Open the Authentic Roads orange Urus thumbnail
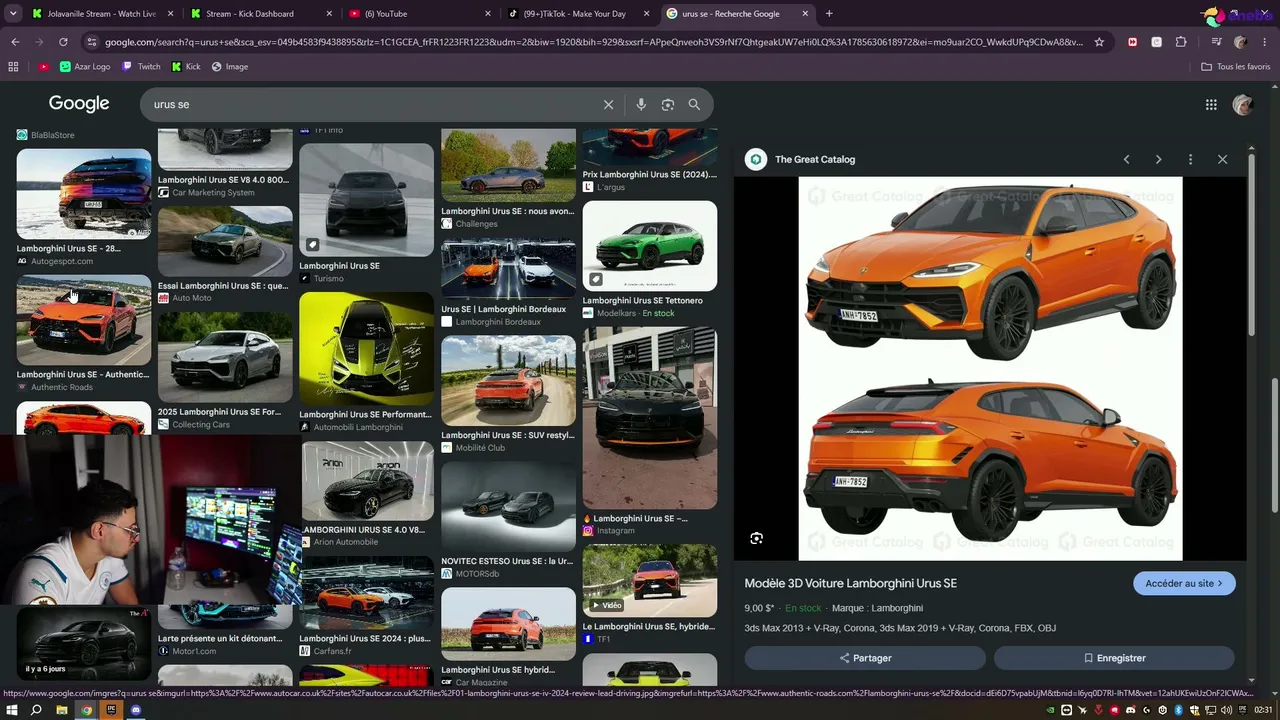The height and width of the screenshot is (720, 1280). 84,320
